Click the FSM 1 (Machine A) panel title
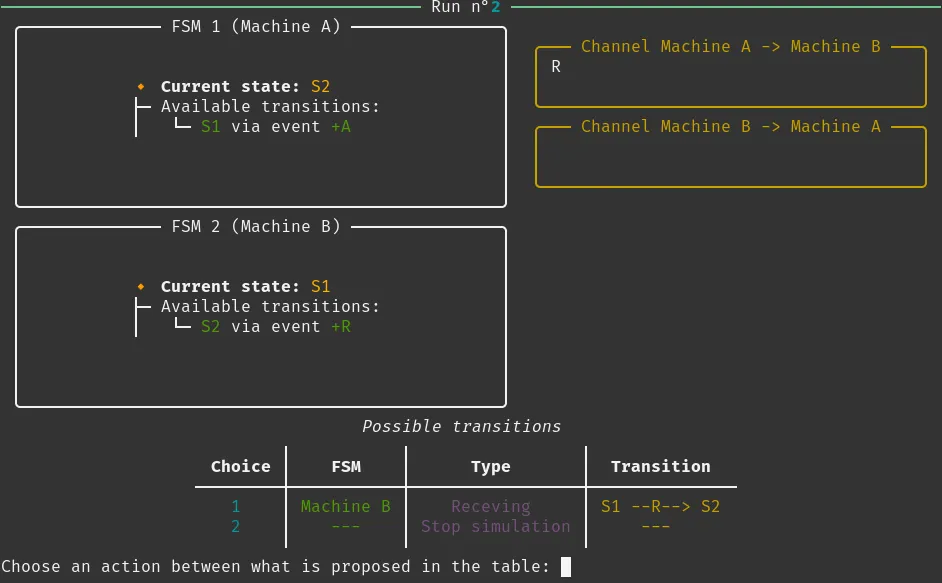The width and height of the screenshot is (942, 583). 256,27
